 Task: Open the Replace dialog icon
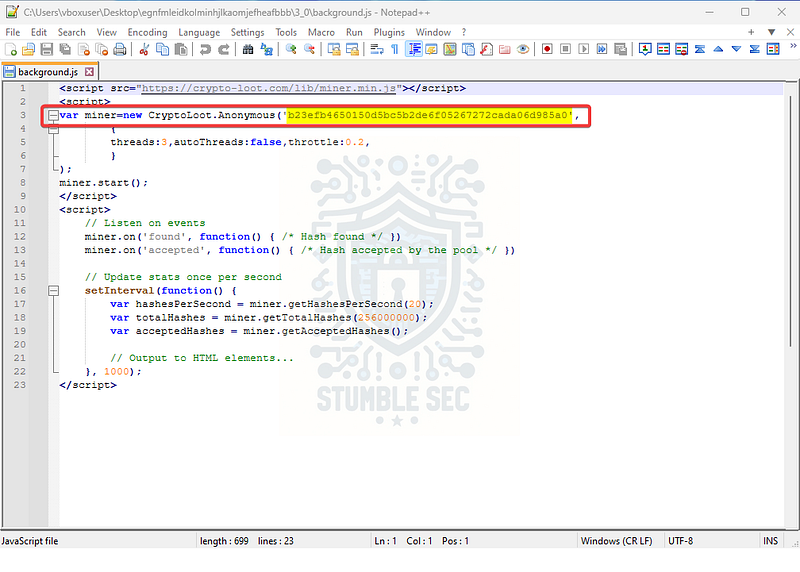point(266,49)
